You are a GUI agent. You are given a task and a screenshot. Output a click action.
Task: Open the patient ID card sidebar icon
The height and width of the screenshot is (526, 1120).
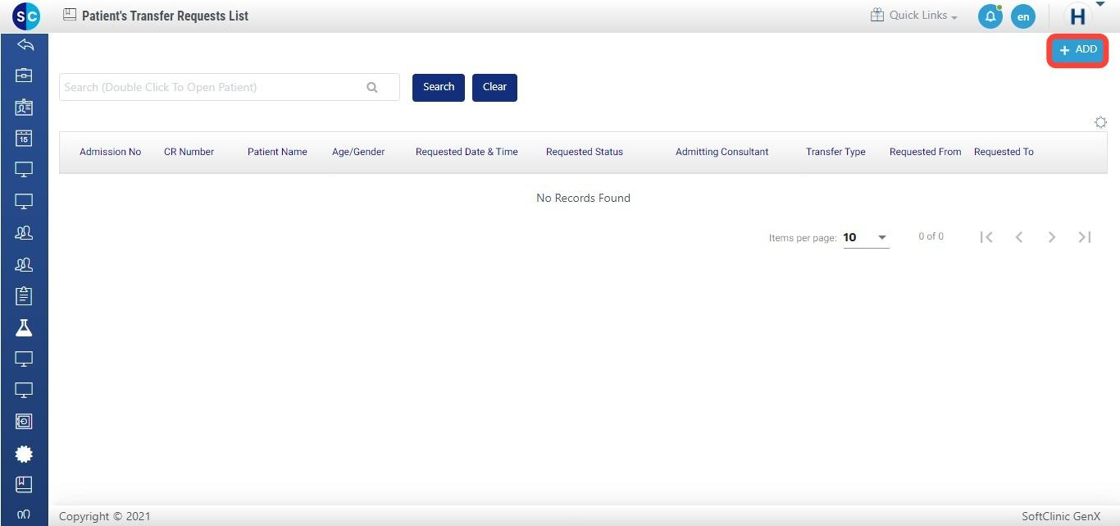click(x=24, y=107)
